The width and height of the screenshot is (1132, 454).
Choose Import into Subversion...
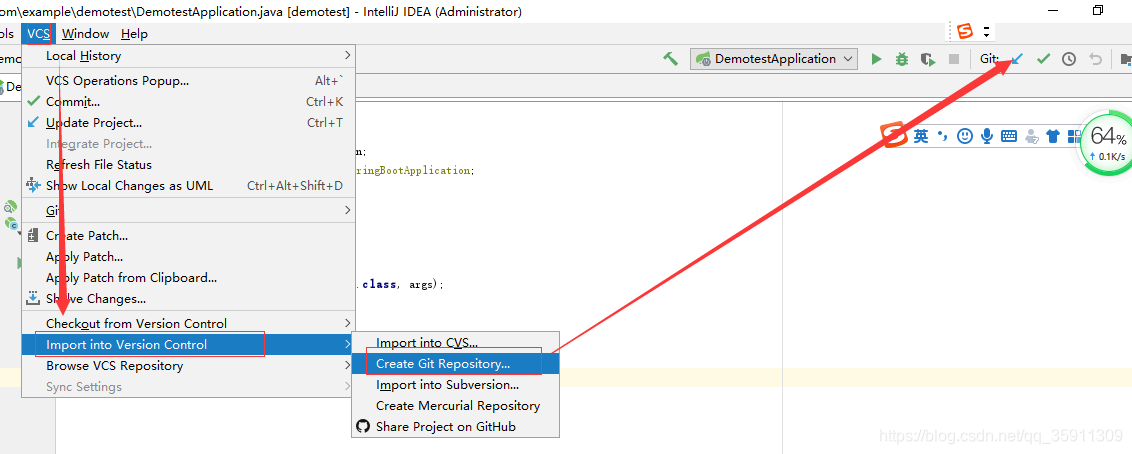(x=456, y=385)
